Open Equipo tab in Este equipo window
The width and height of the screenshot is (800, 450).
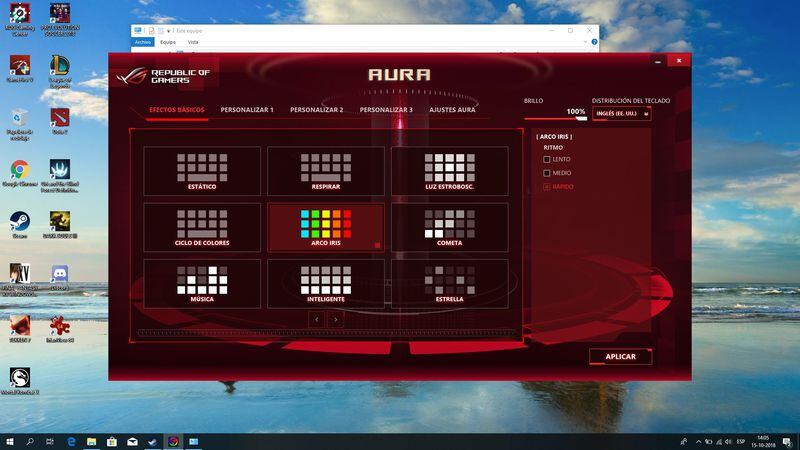pos(168,42)
